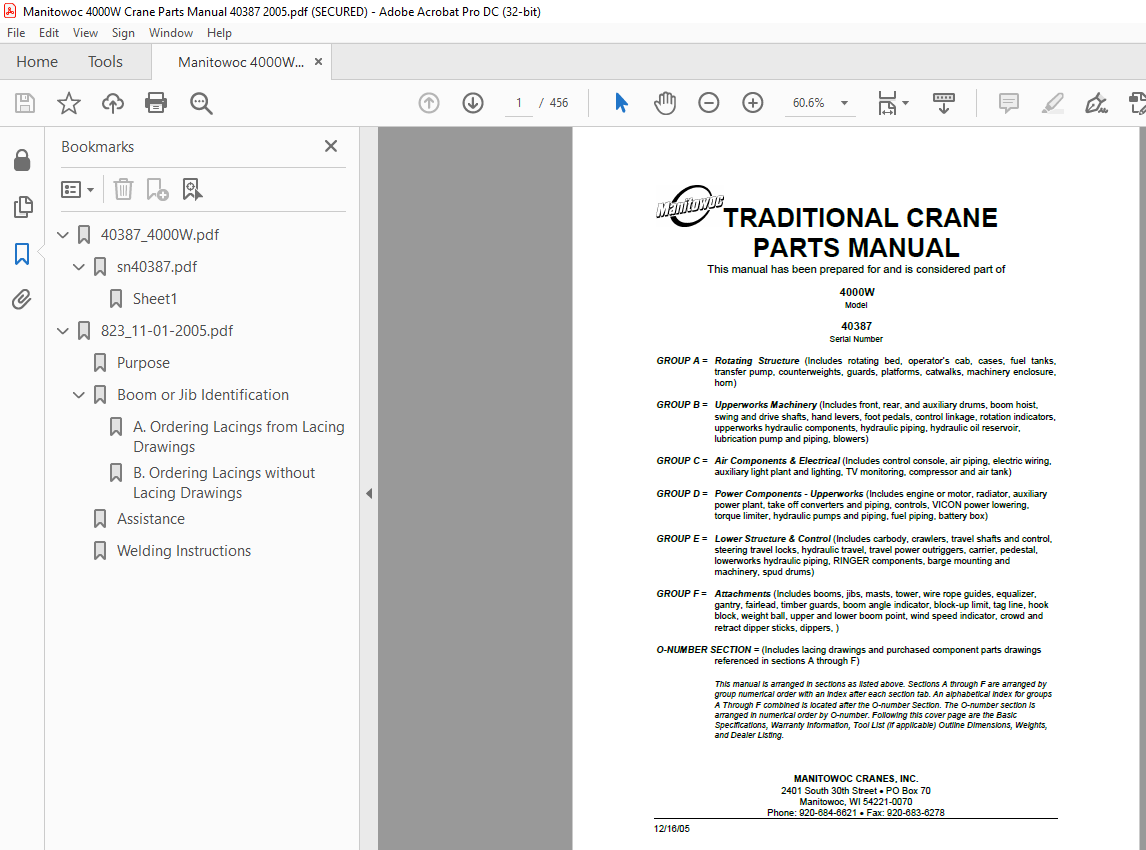The width and height of the screenshot is (1146, 850).
Task: Open the File menu
Action: pyautogui.click(x=16, y=33)
